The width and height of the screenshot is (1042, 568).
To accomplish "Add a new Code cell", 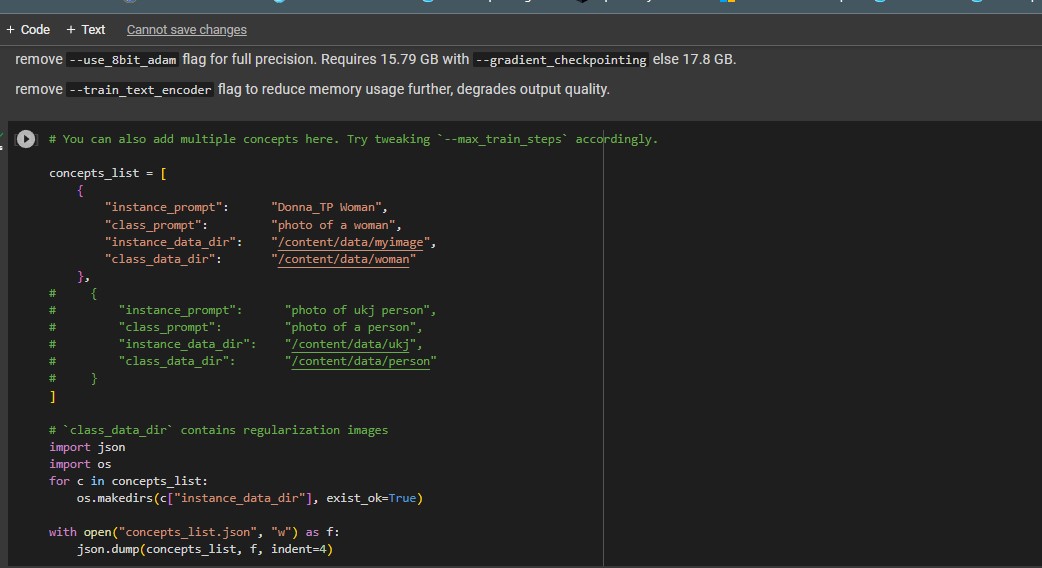I will coord(28,30).
